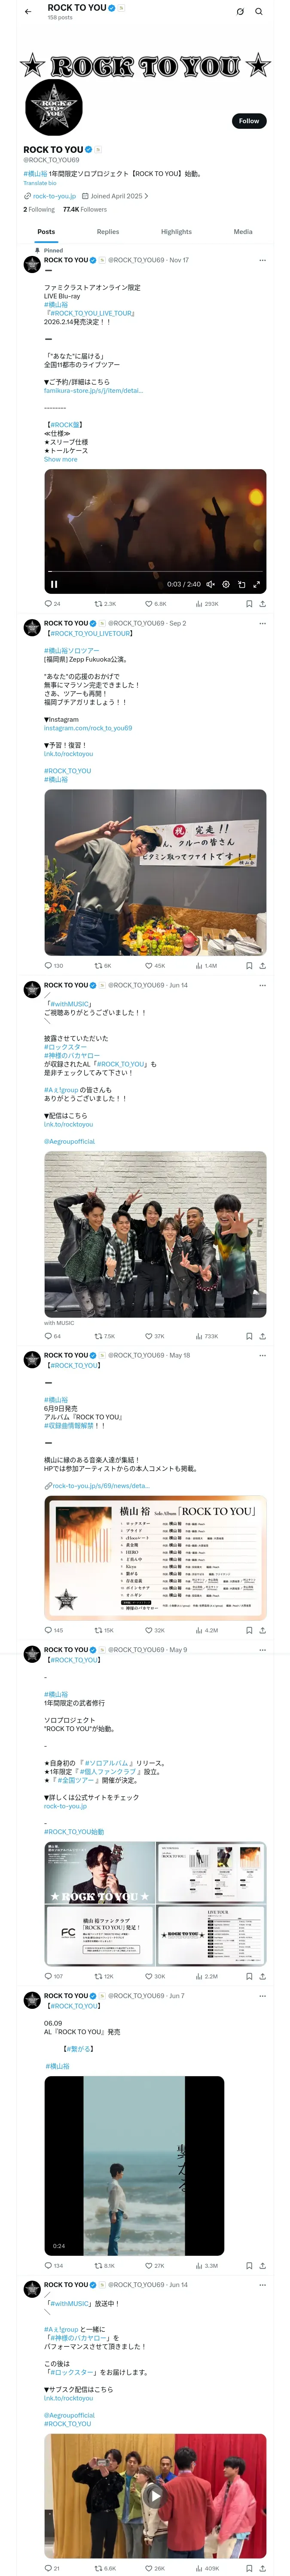
Task: Pause the live tour video
Action: tap(54, 584)
